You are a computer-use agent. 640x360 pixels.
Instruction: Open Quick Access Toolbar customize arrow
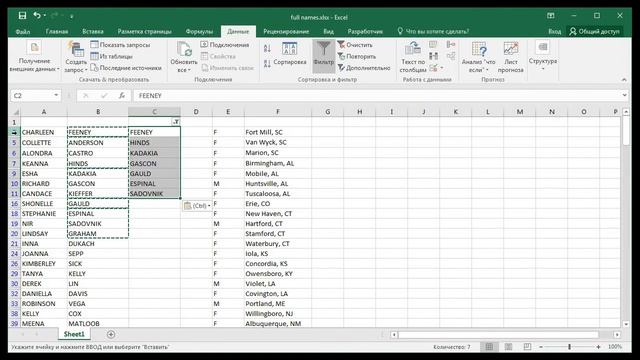(71, 16)
